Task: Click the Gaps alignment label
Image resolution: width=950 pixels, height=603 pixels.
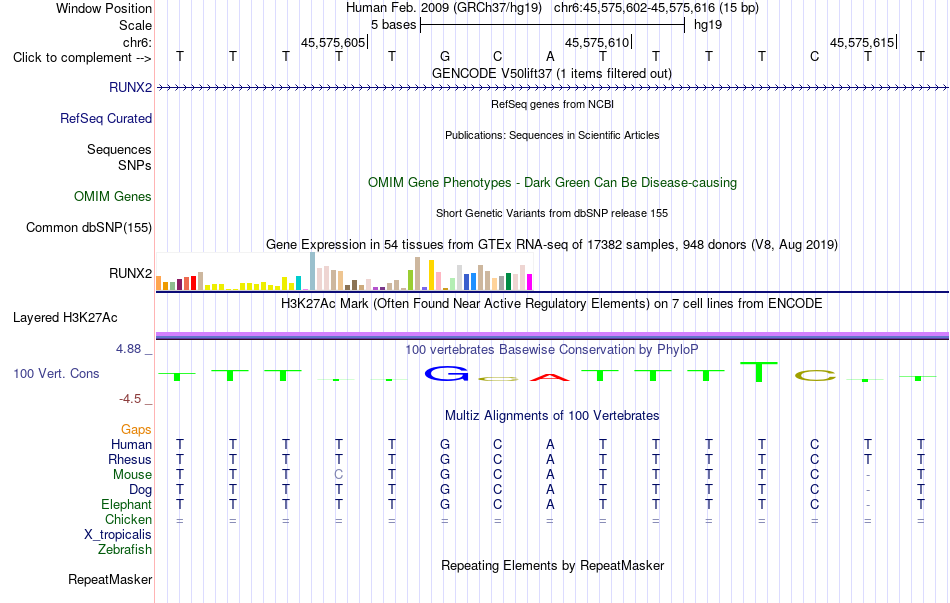Action: (136, 429)
